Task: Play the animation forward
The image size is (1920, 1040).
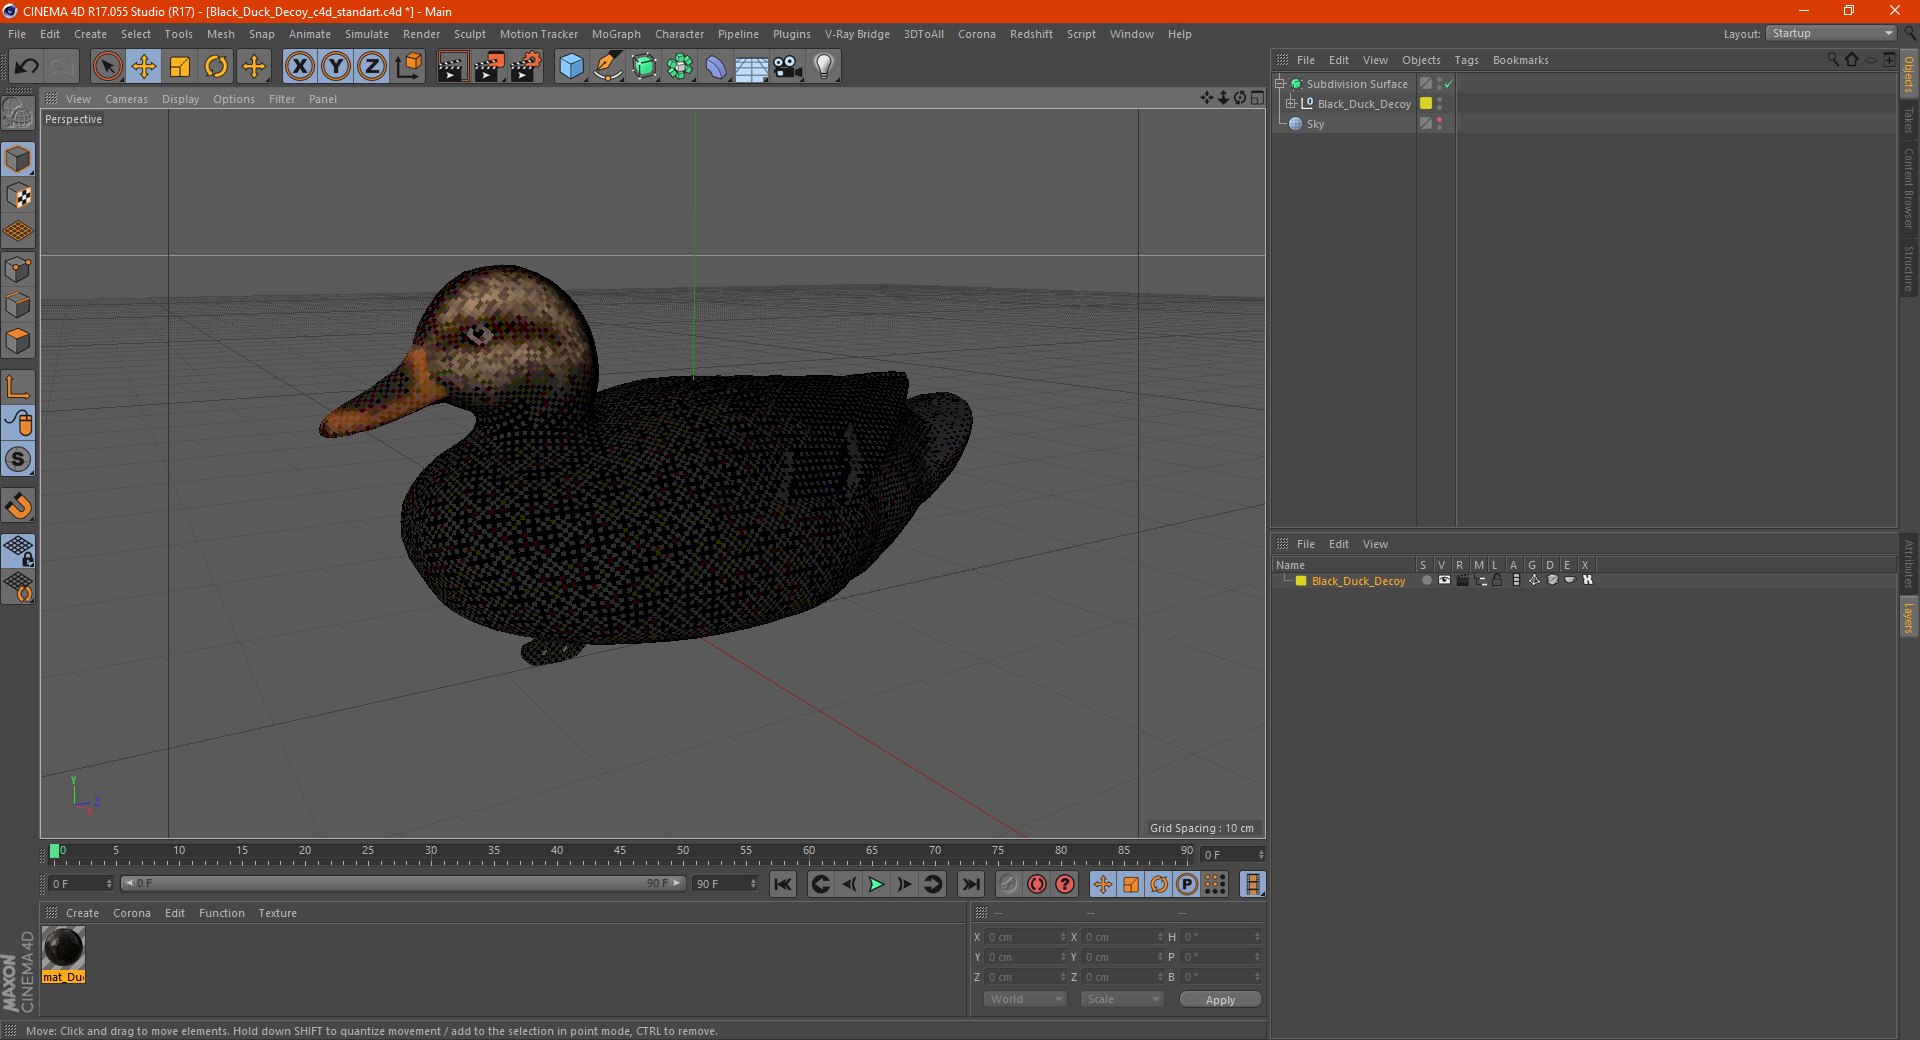Action: click(876, 884)
